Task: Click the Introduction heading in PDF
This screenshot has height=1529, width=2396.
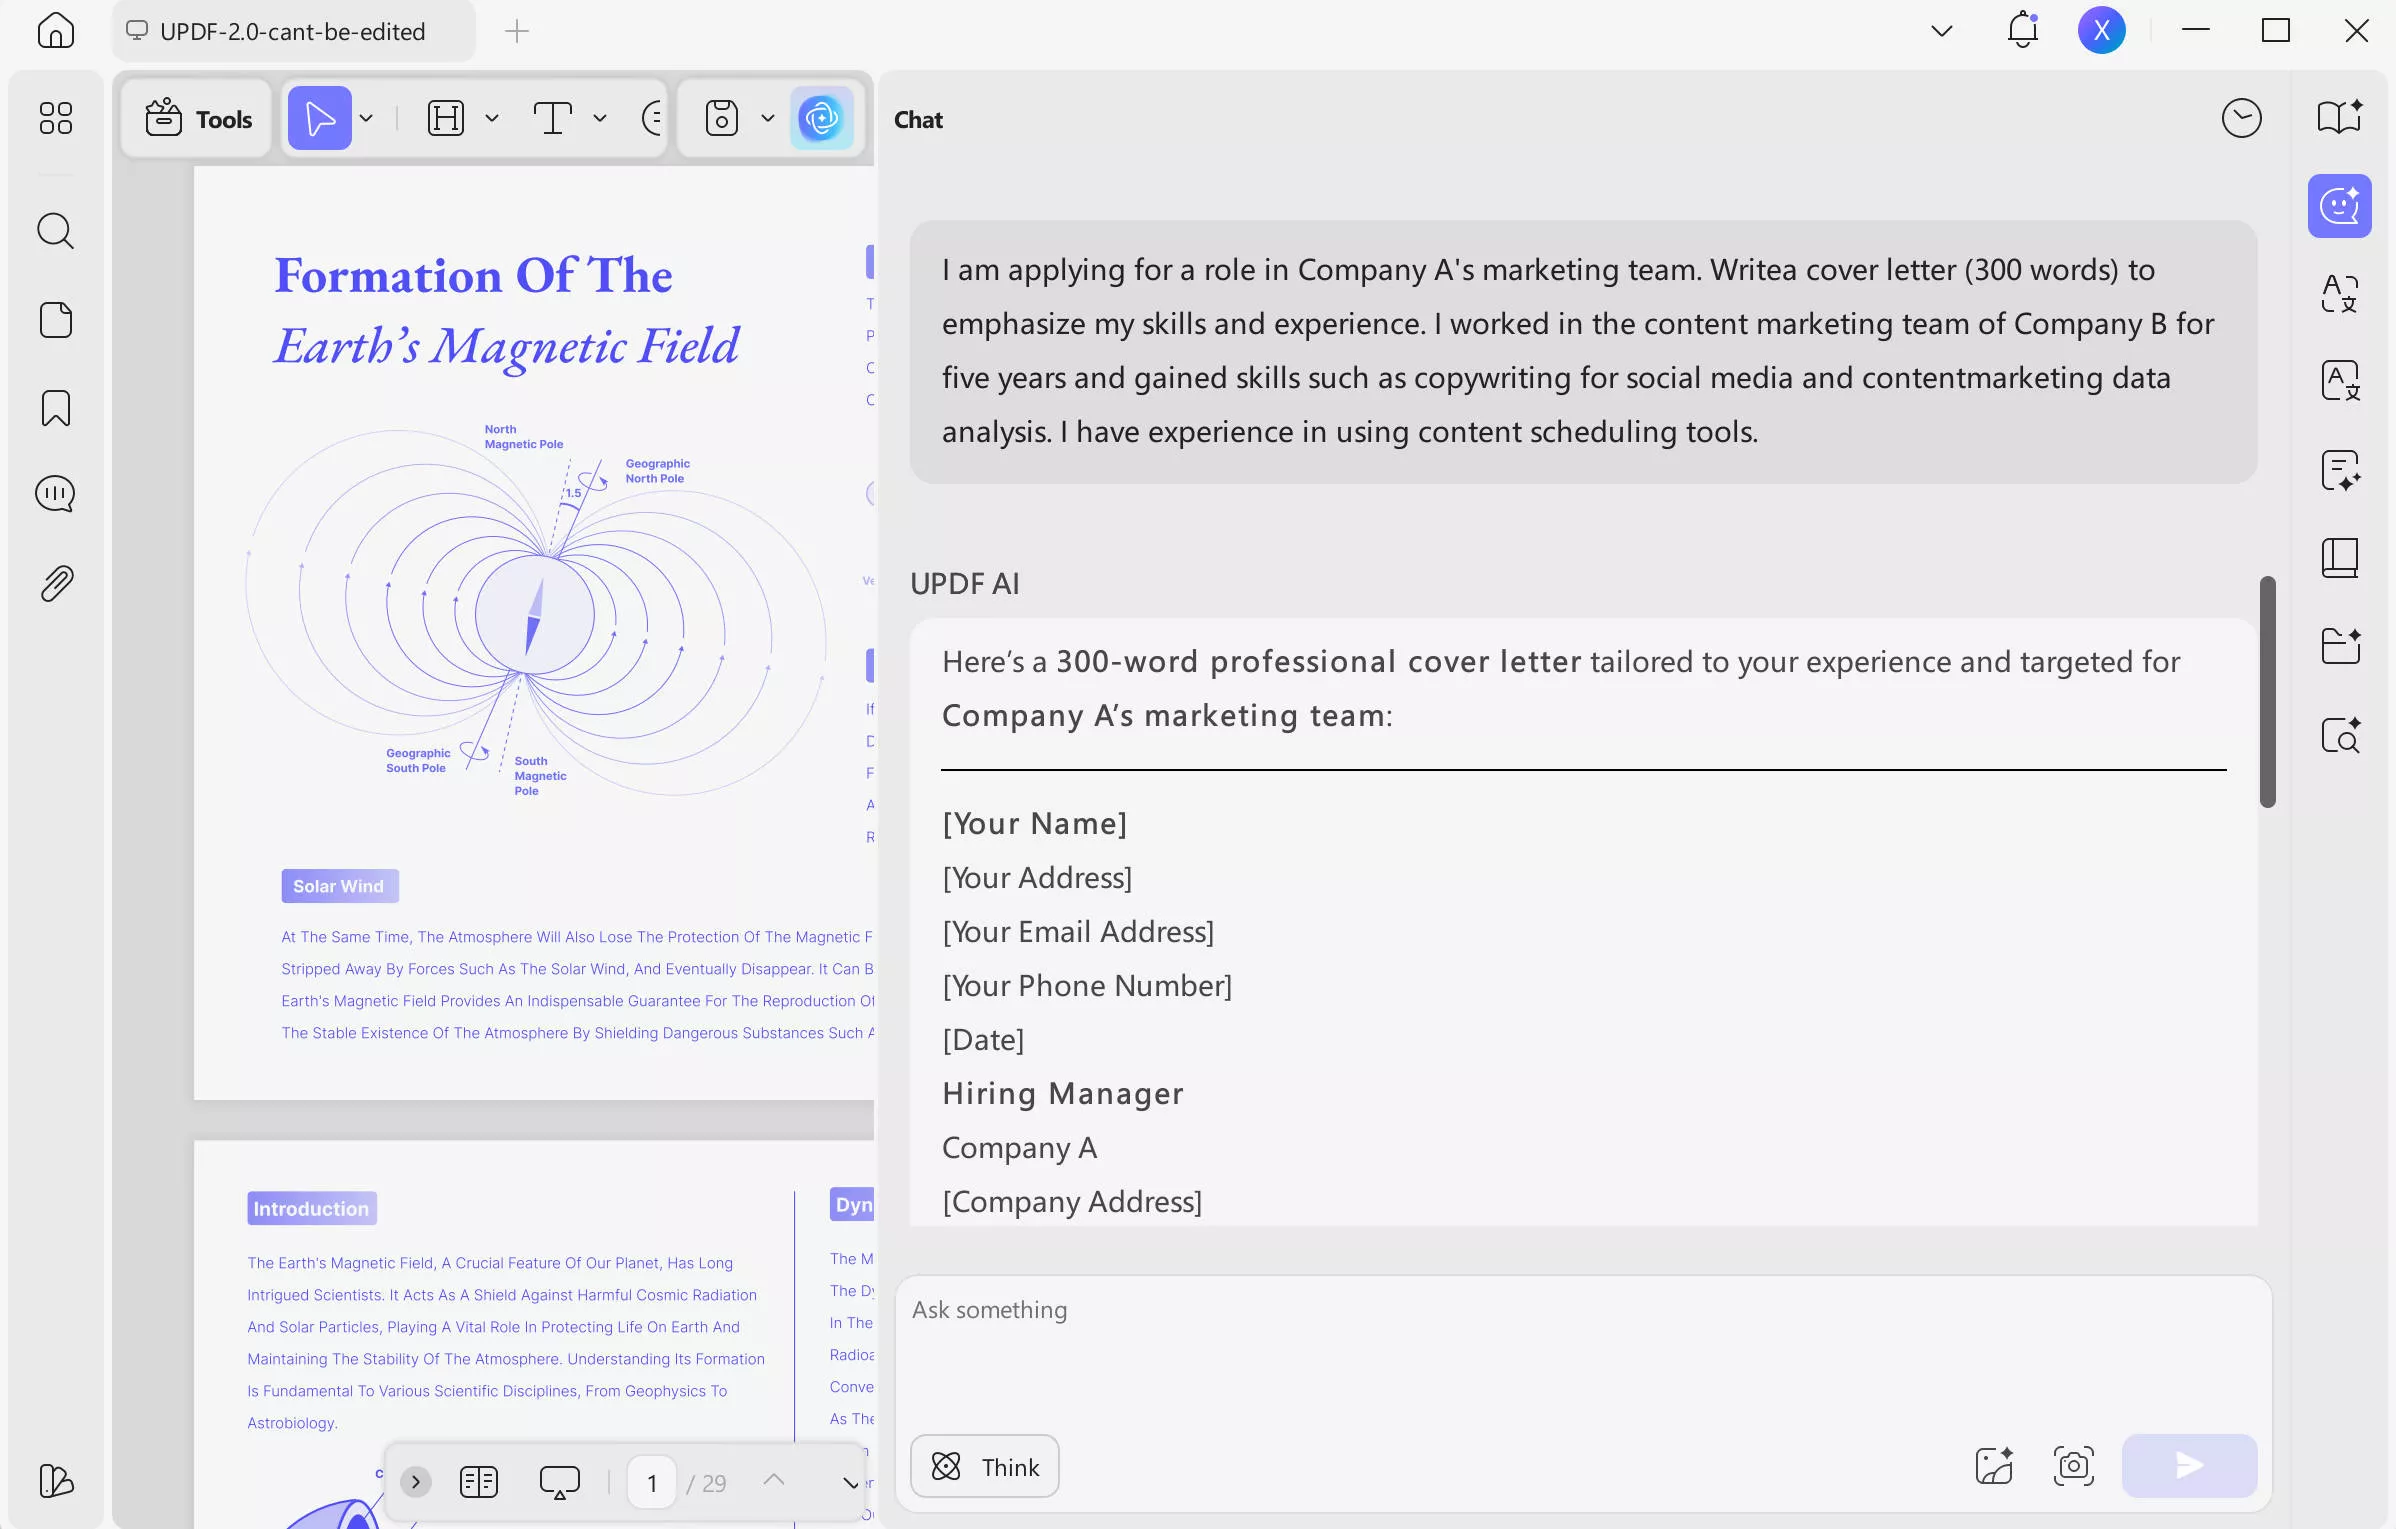Action: tap(311, 1208)
